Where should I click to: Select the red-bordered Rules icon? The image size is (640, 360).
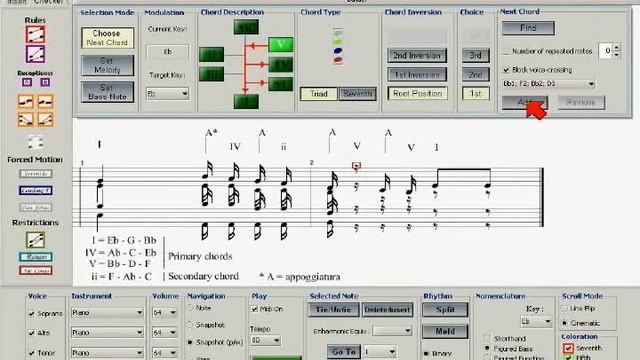(x=35, y=35)
